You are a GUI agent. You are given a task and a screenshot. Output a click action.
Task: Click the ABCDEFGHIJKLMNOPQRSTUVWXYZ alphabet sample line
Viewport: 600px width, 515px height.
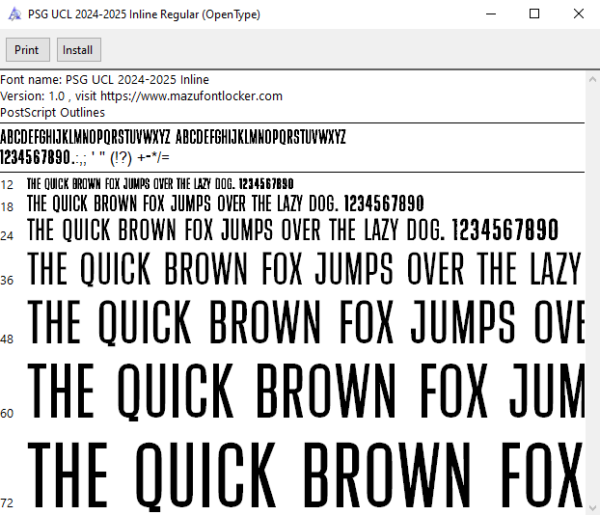tap(173, 137)
